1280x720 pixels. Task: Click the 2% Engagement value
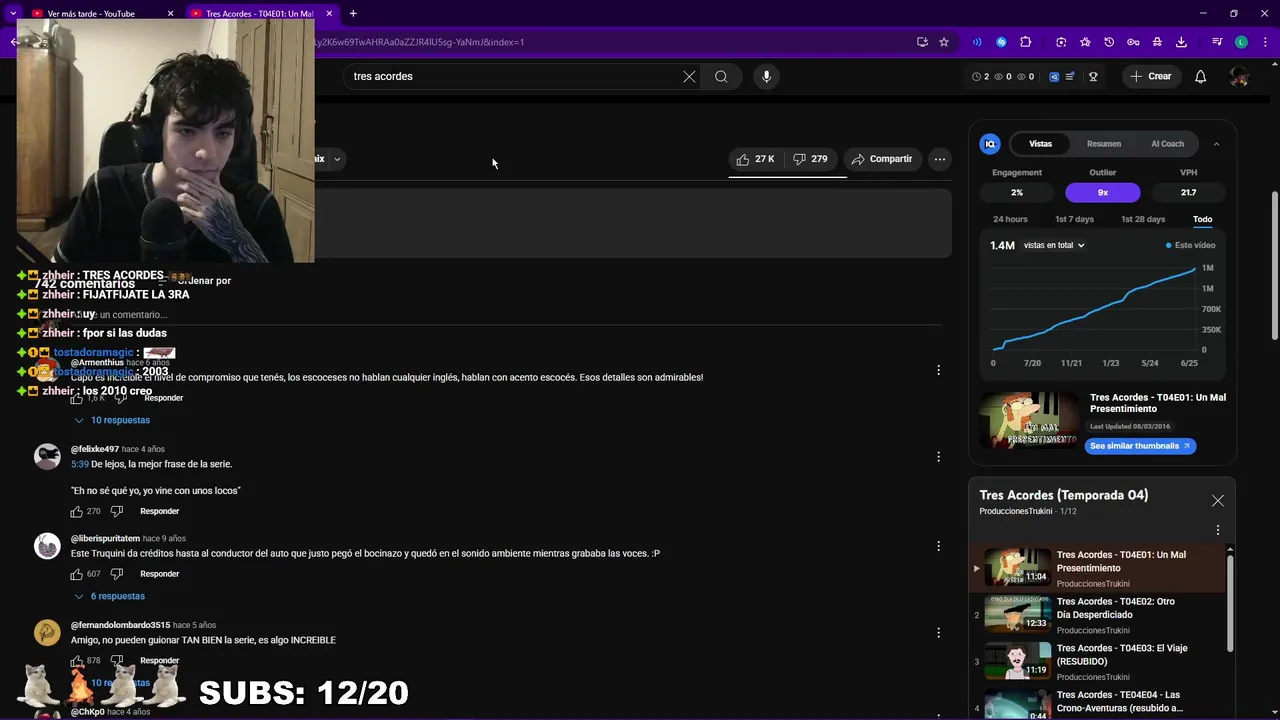point(1017,192)
